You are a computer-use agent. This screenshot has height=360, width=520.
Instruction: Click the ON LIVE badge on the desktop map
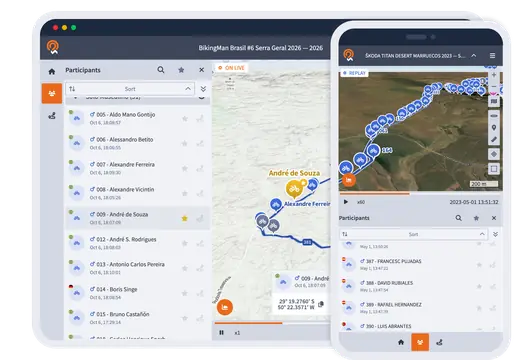(x=232, y=68)
